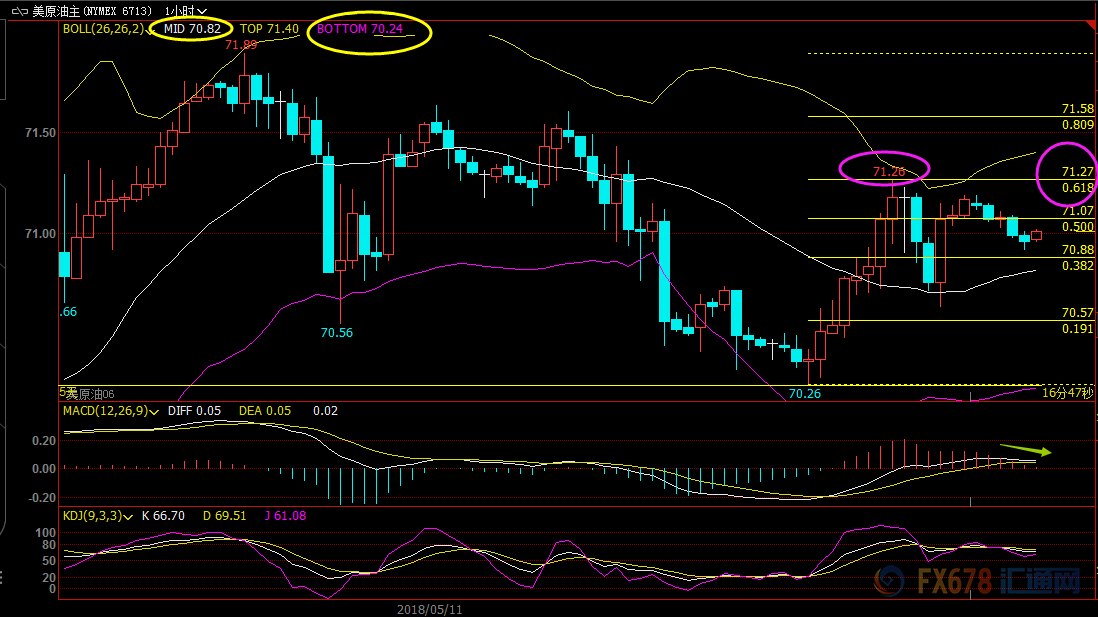Open the 1小时 timeframe dropdown
The height and width of the screenshot is (617, 1098).
(x=185, y=11)
